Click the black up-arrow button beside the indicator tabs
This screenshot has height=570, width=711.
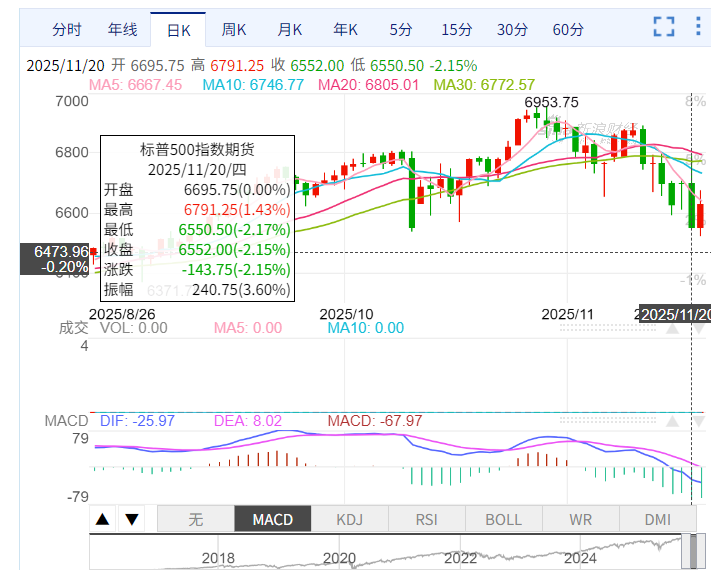tap(103, 519)
